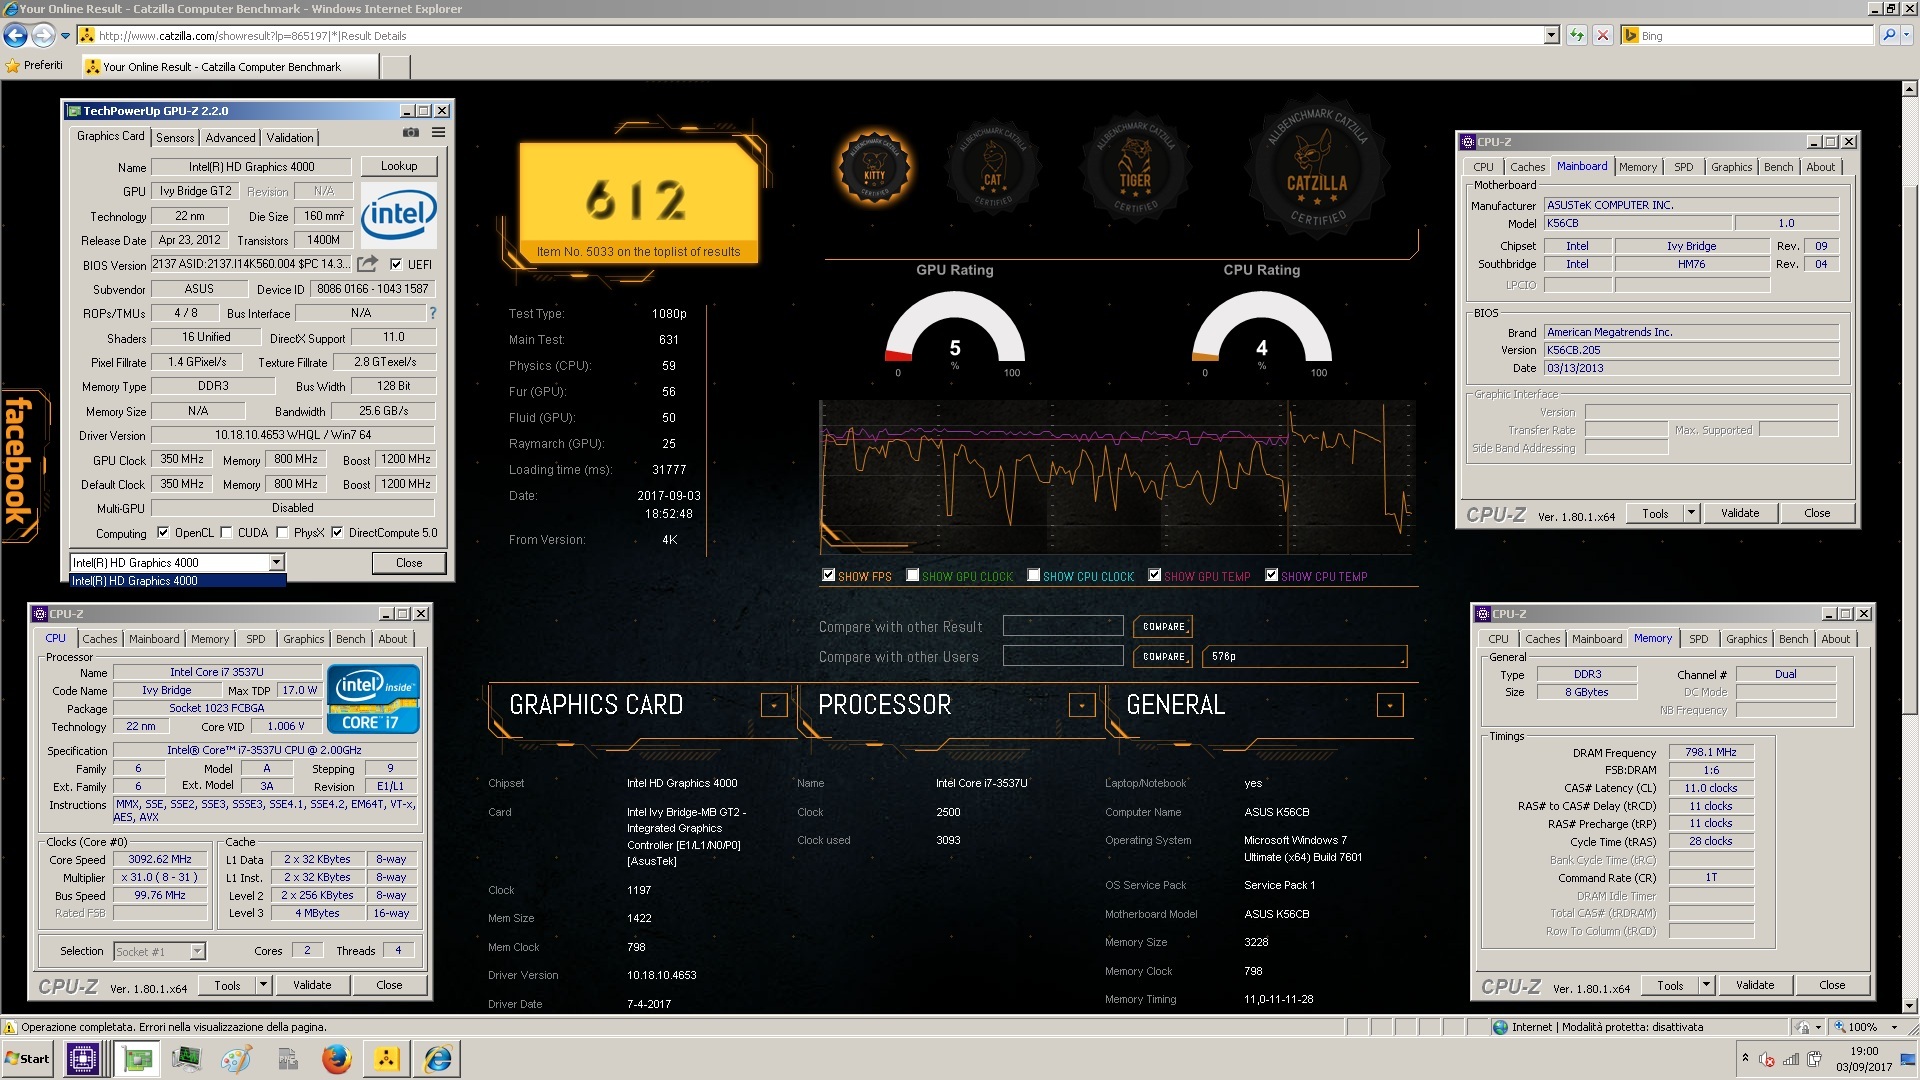Click Intel logo in GPU-Z

(398, 213)
